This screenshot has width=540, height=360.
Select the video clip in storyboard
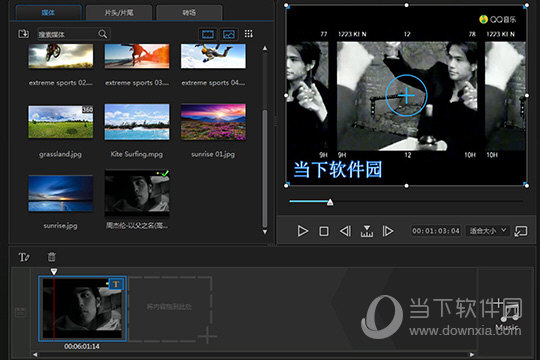(82, 309)
